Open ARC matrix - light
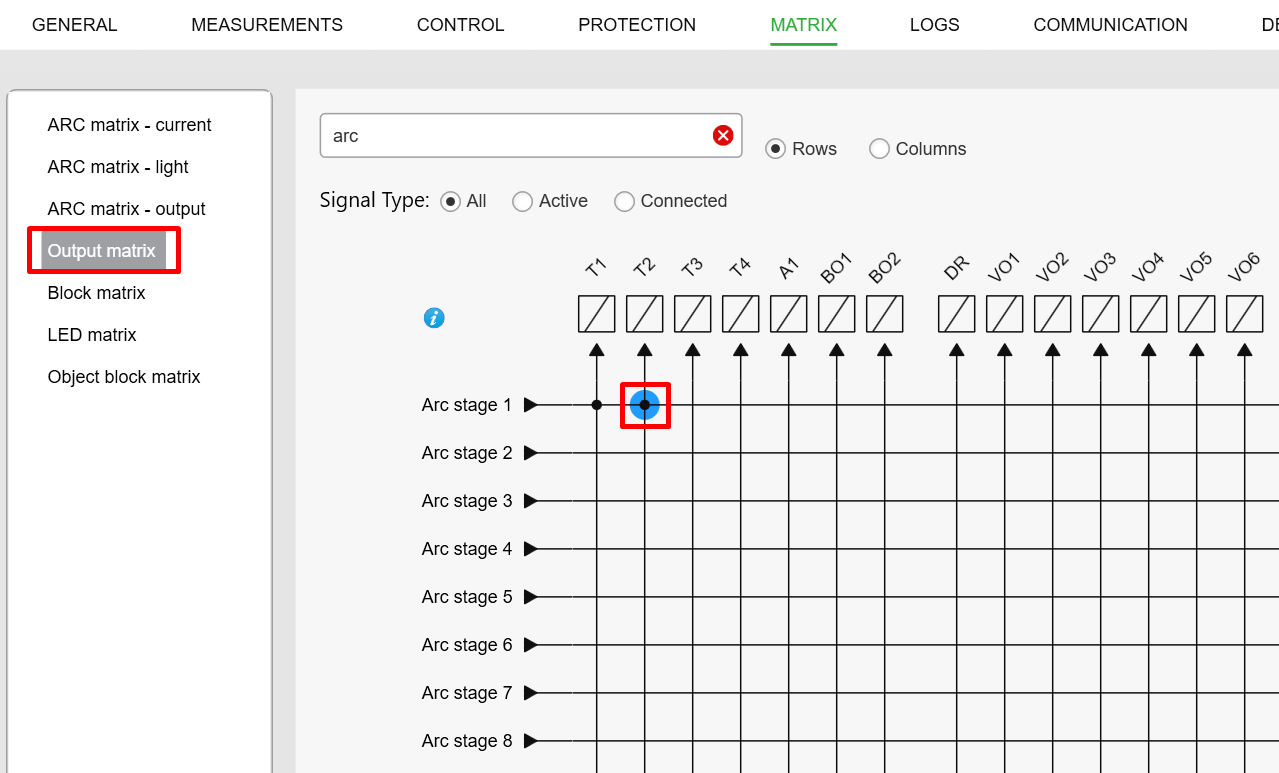 pos(118,167)
